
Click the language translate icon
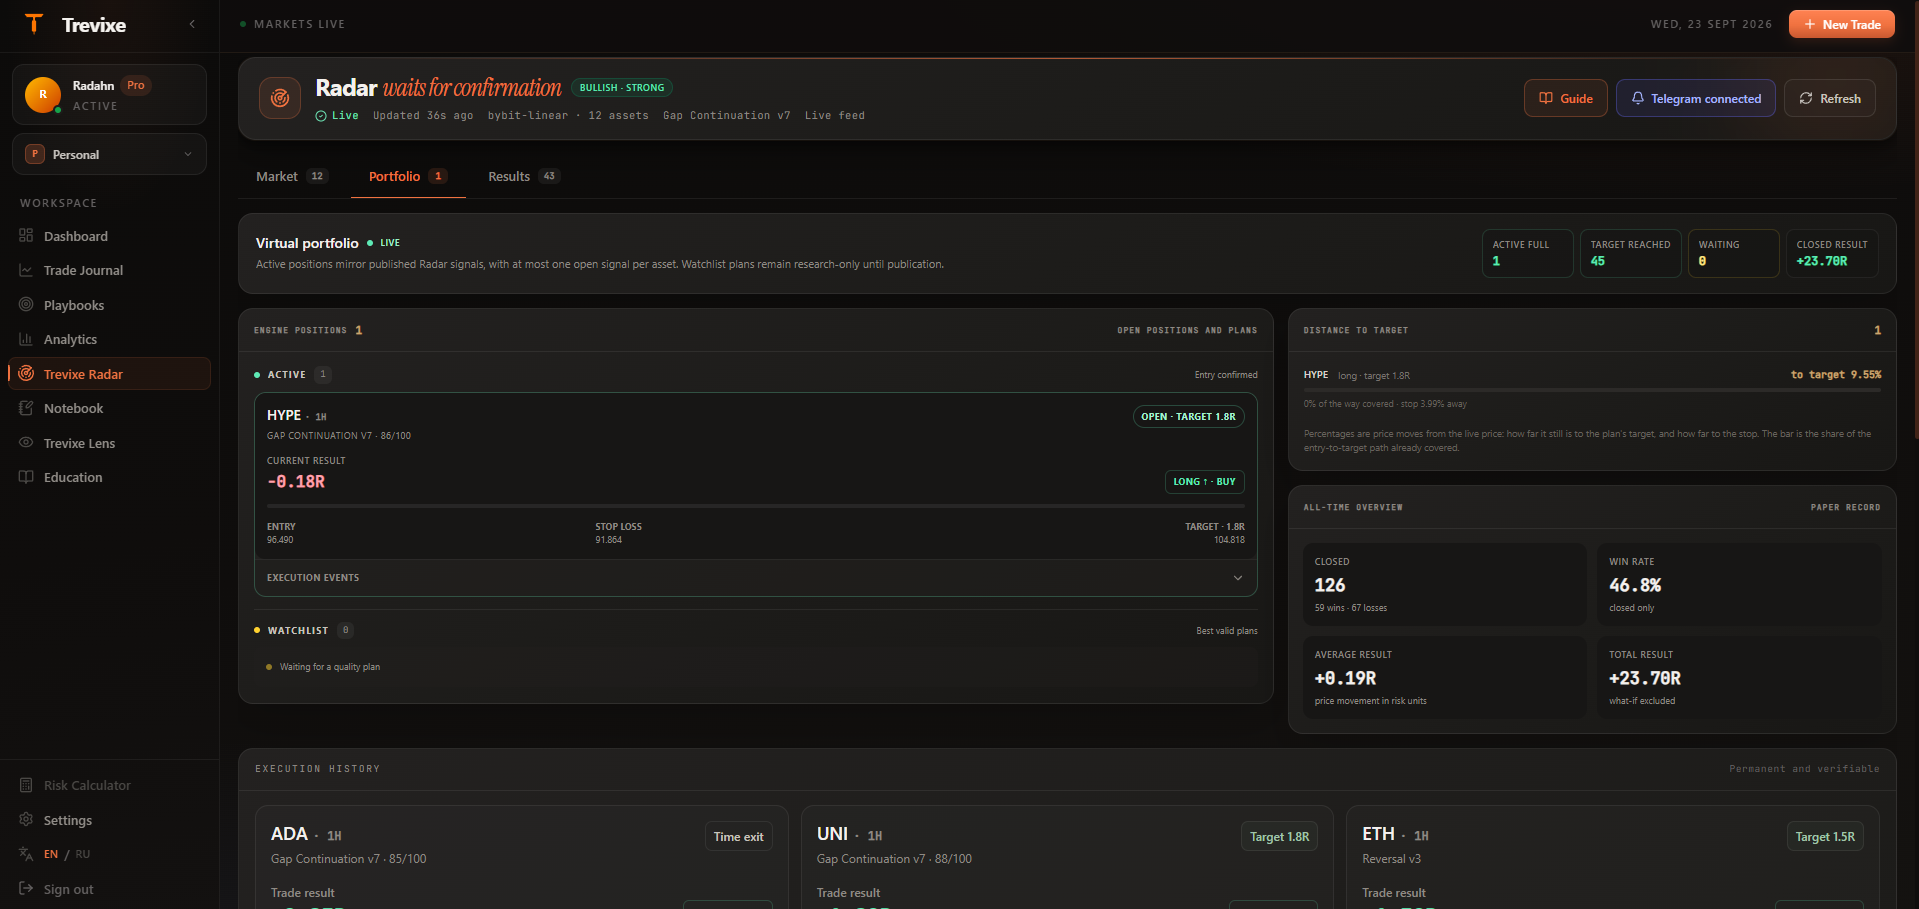[x=26, y=854]
